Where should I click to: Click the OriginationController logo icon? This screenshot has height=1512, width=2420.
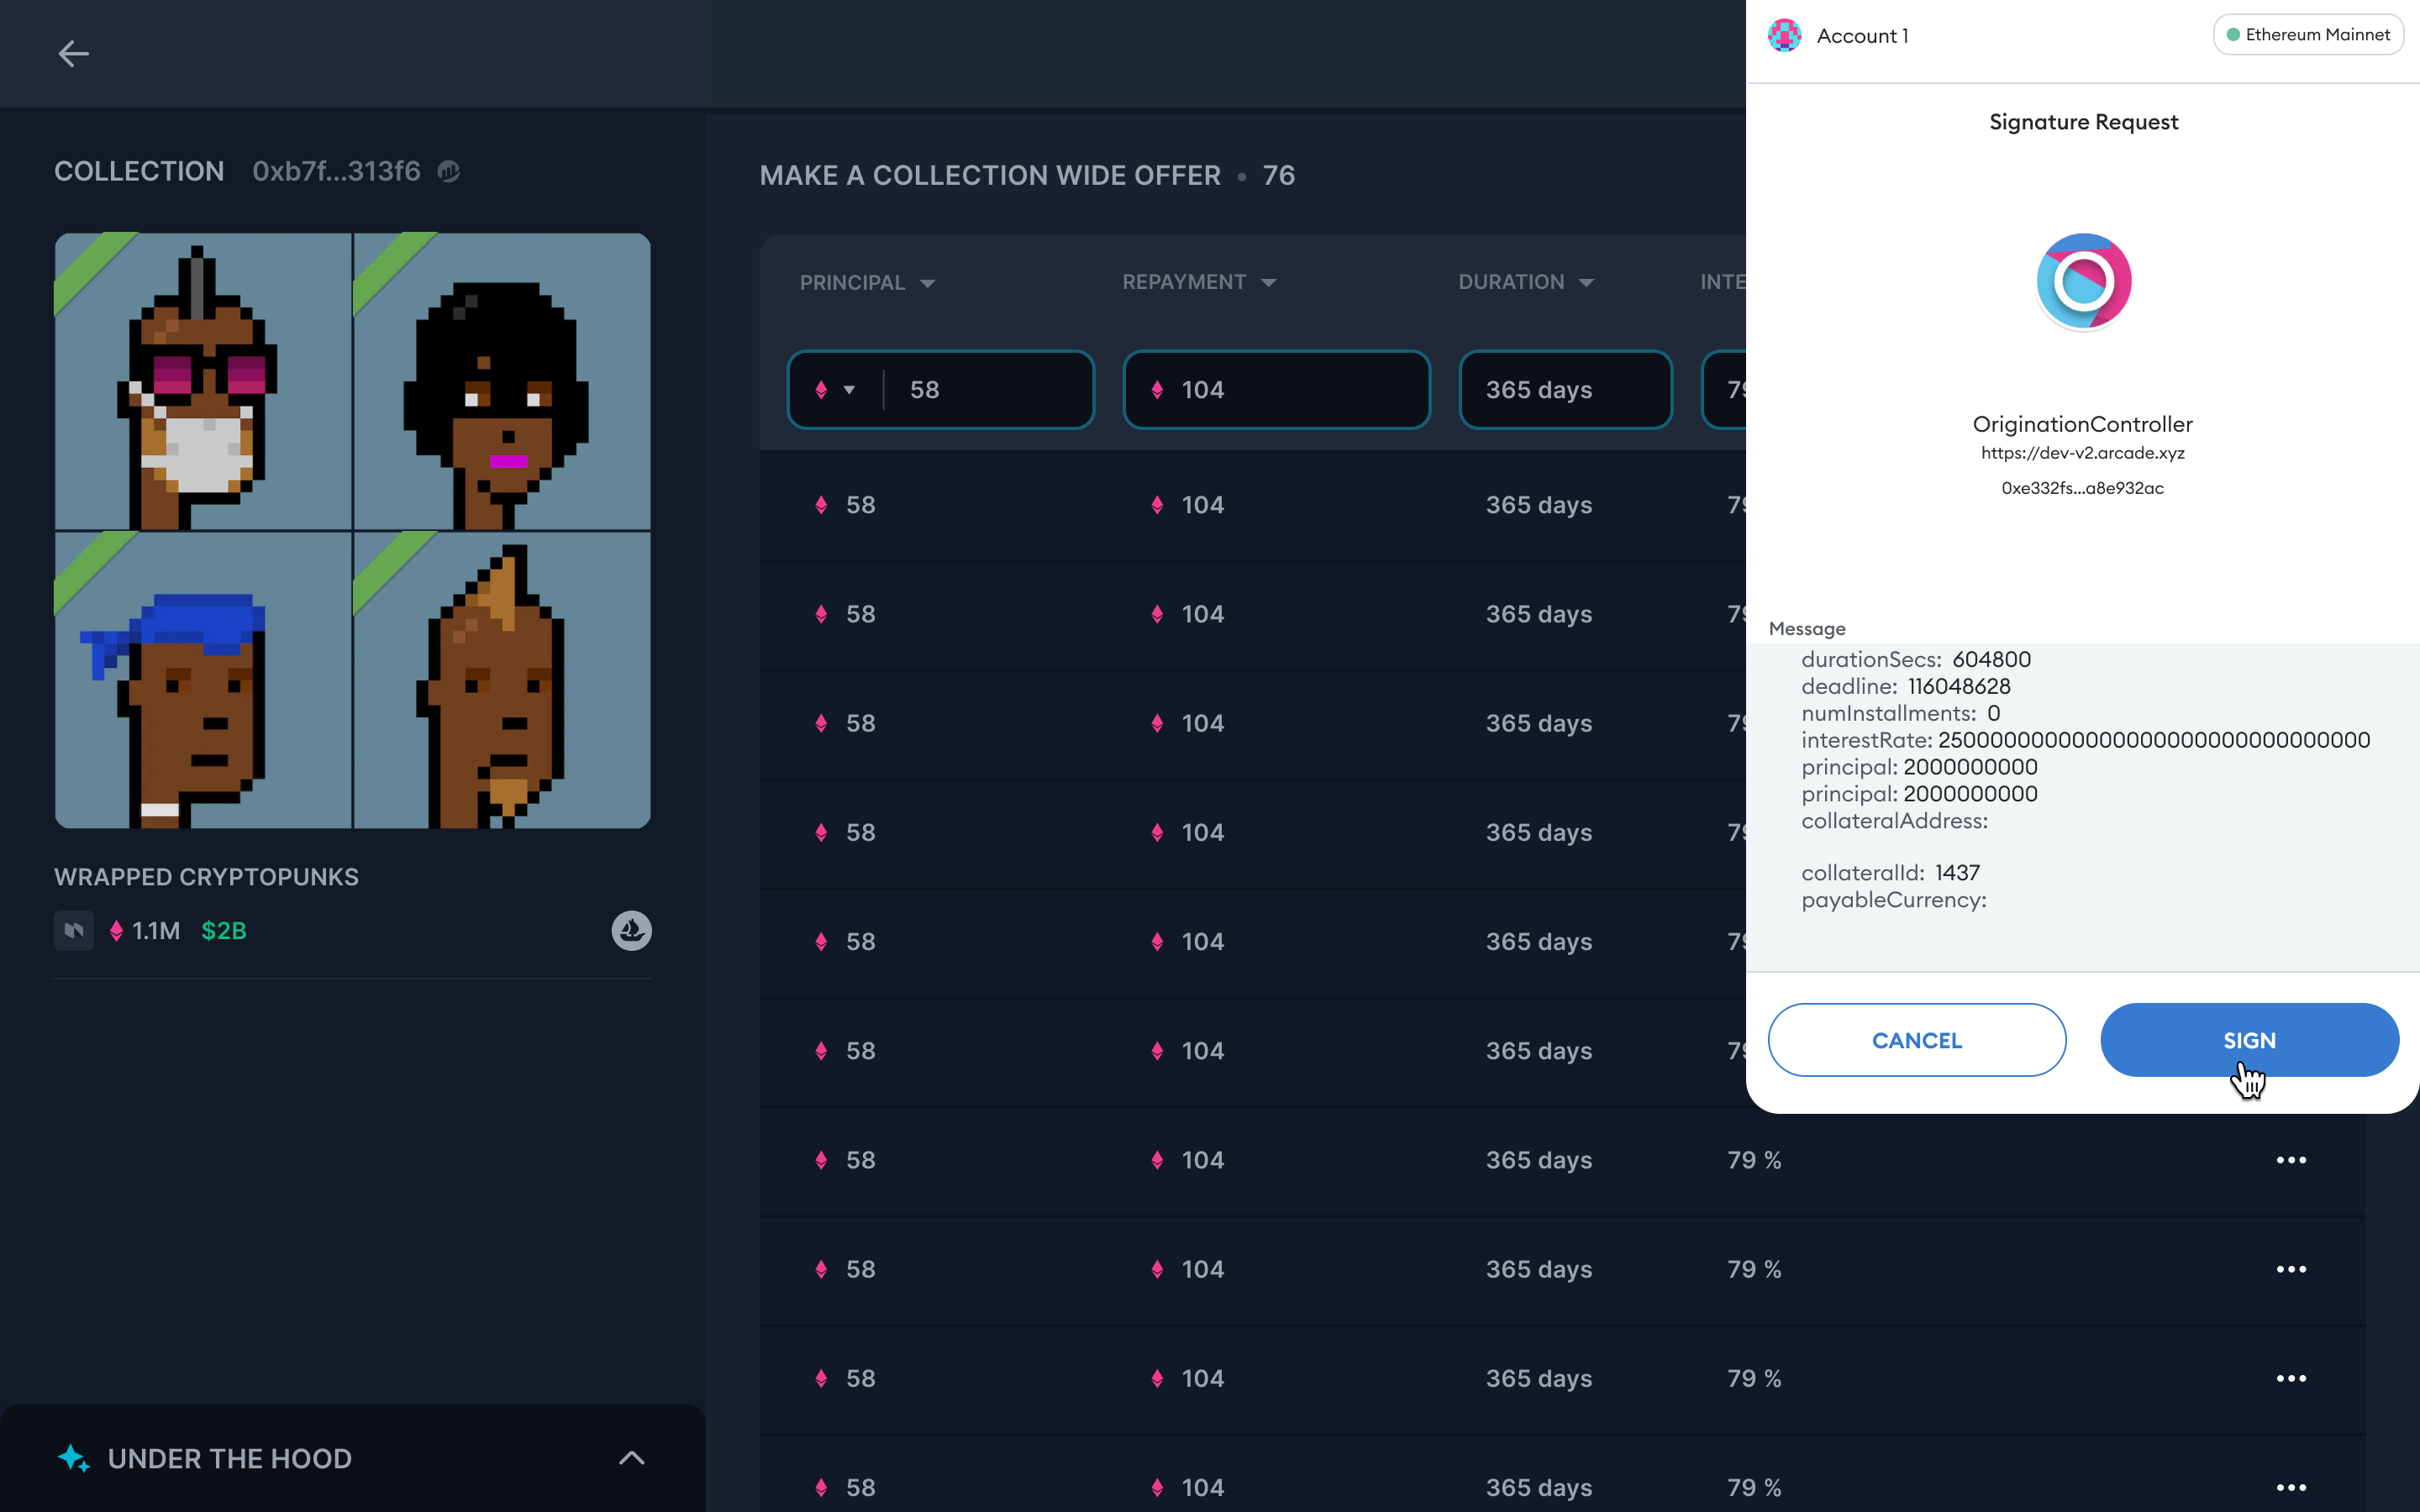pyautogui.click(x=2083, y=282)
